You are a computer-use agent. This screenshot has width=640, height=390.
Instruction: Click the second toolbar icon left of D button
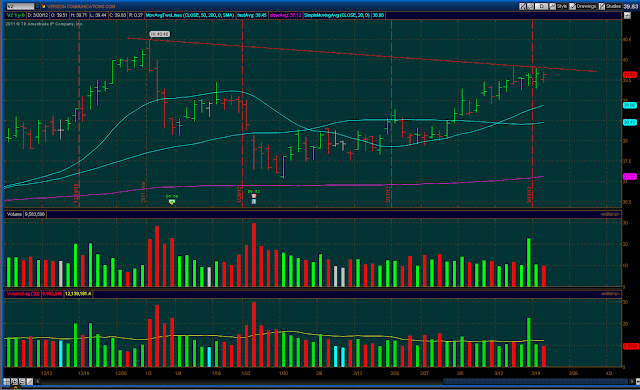(x=531, y=6)
